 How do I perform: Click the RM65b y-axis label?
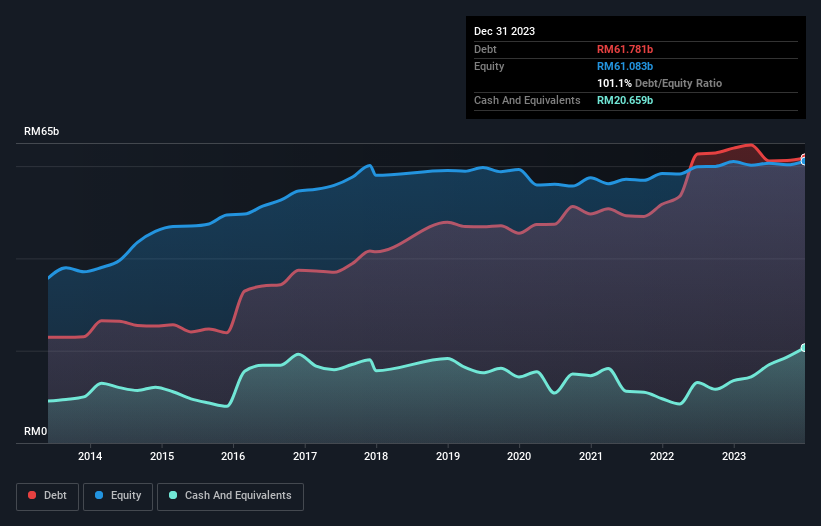41,131
